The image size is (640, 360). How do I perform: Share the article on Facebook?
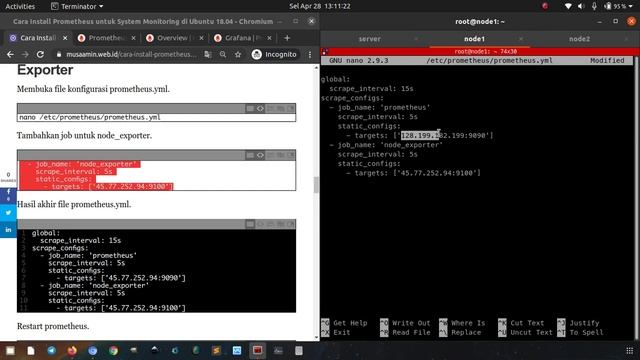click(8, 195)
